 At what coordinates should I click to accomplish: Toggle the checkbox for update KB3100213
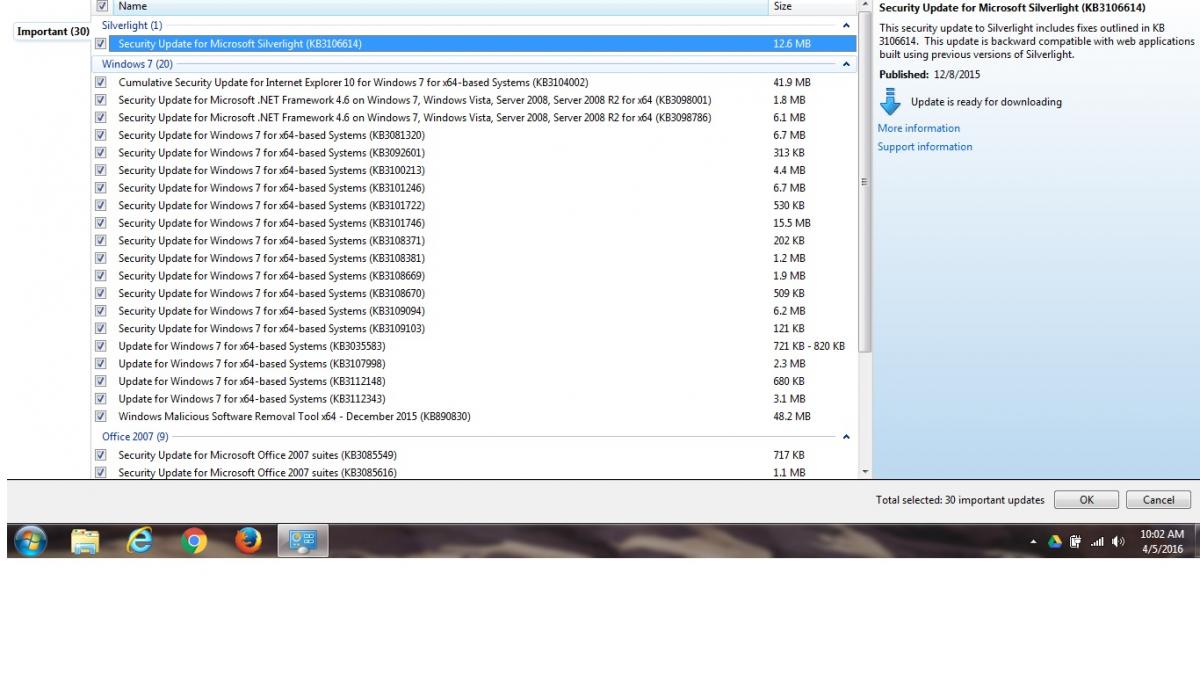(100, 170)
